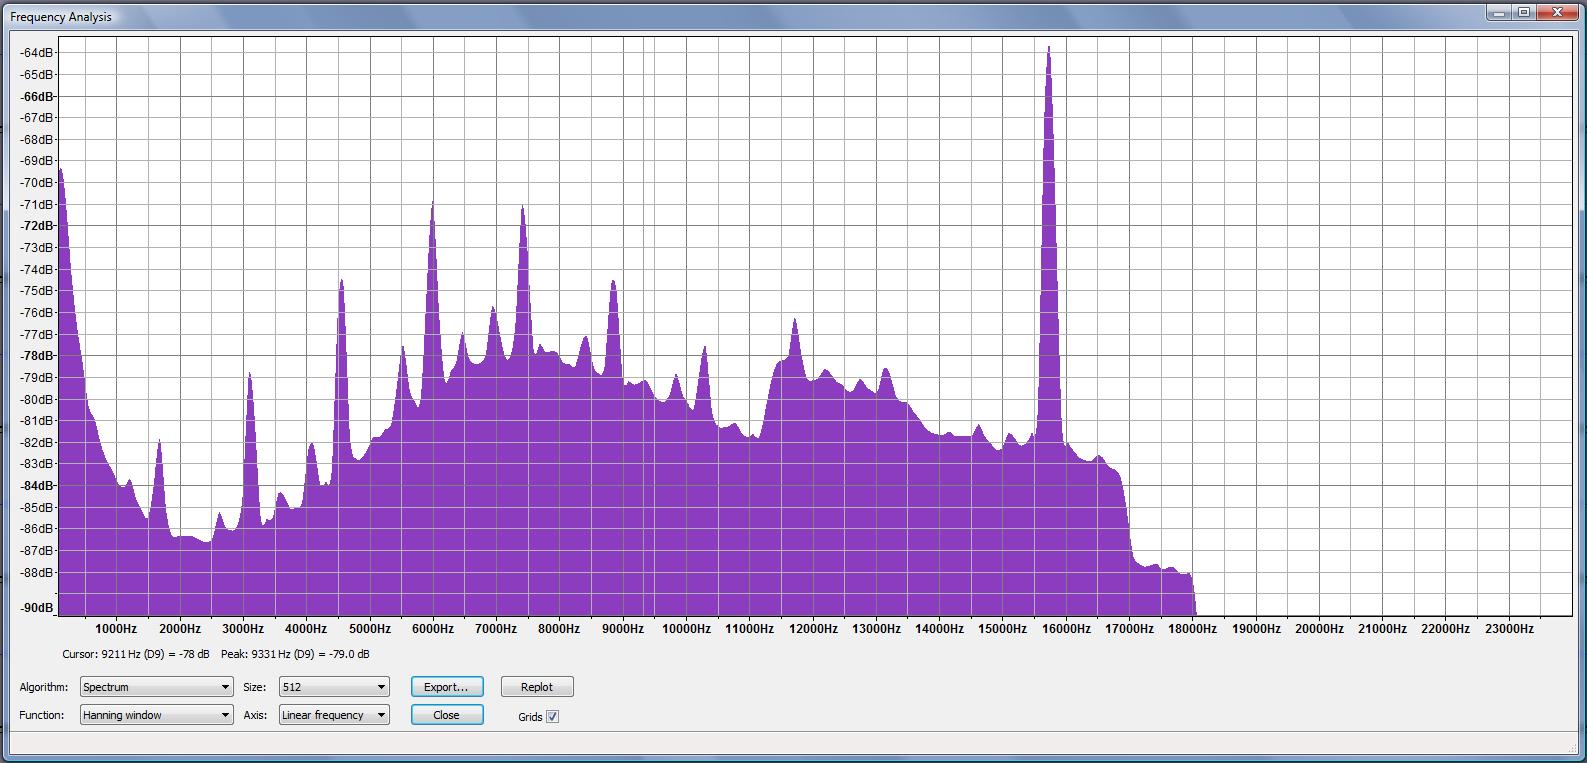1587x763 pixels.
Task: Click the -64dB level axis label
Action: click(38, 52)
